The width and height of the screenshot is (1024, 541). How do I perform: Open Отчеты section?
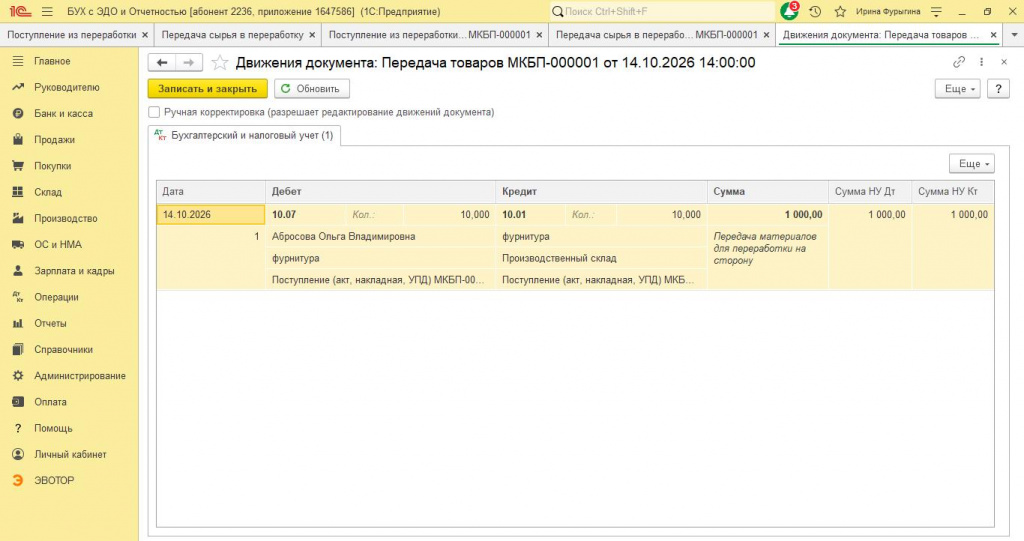pyautogui.click(x=50, y=323)
